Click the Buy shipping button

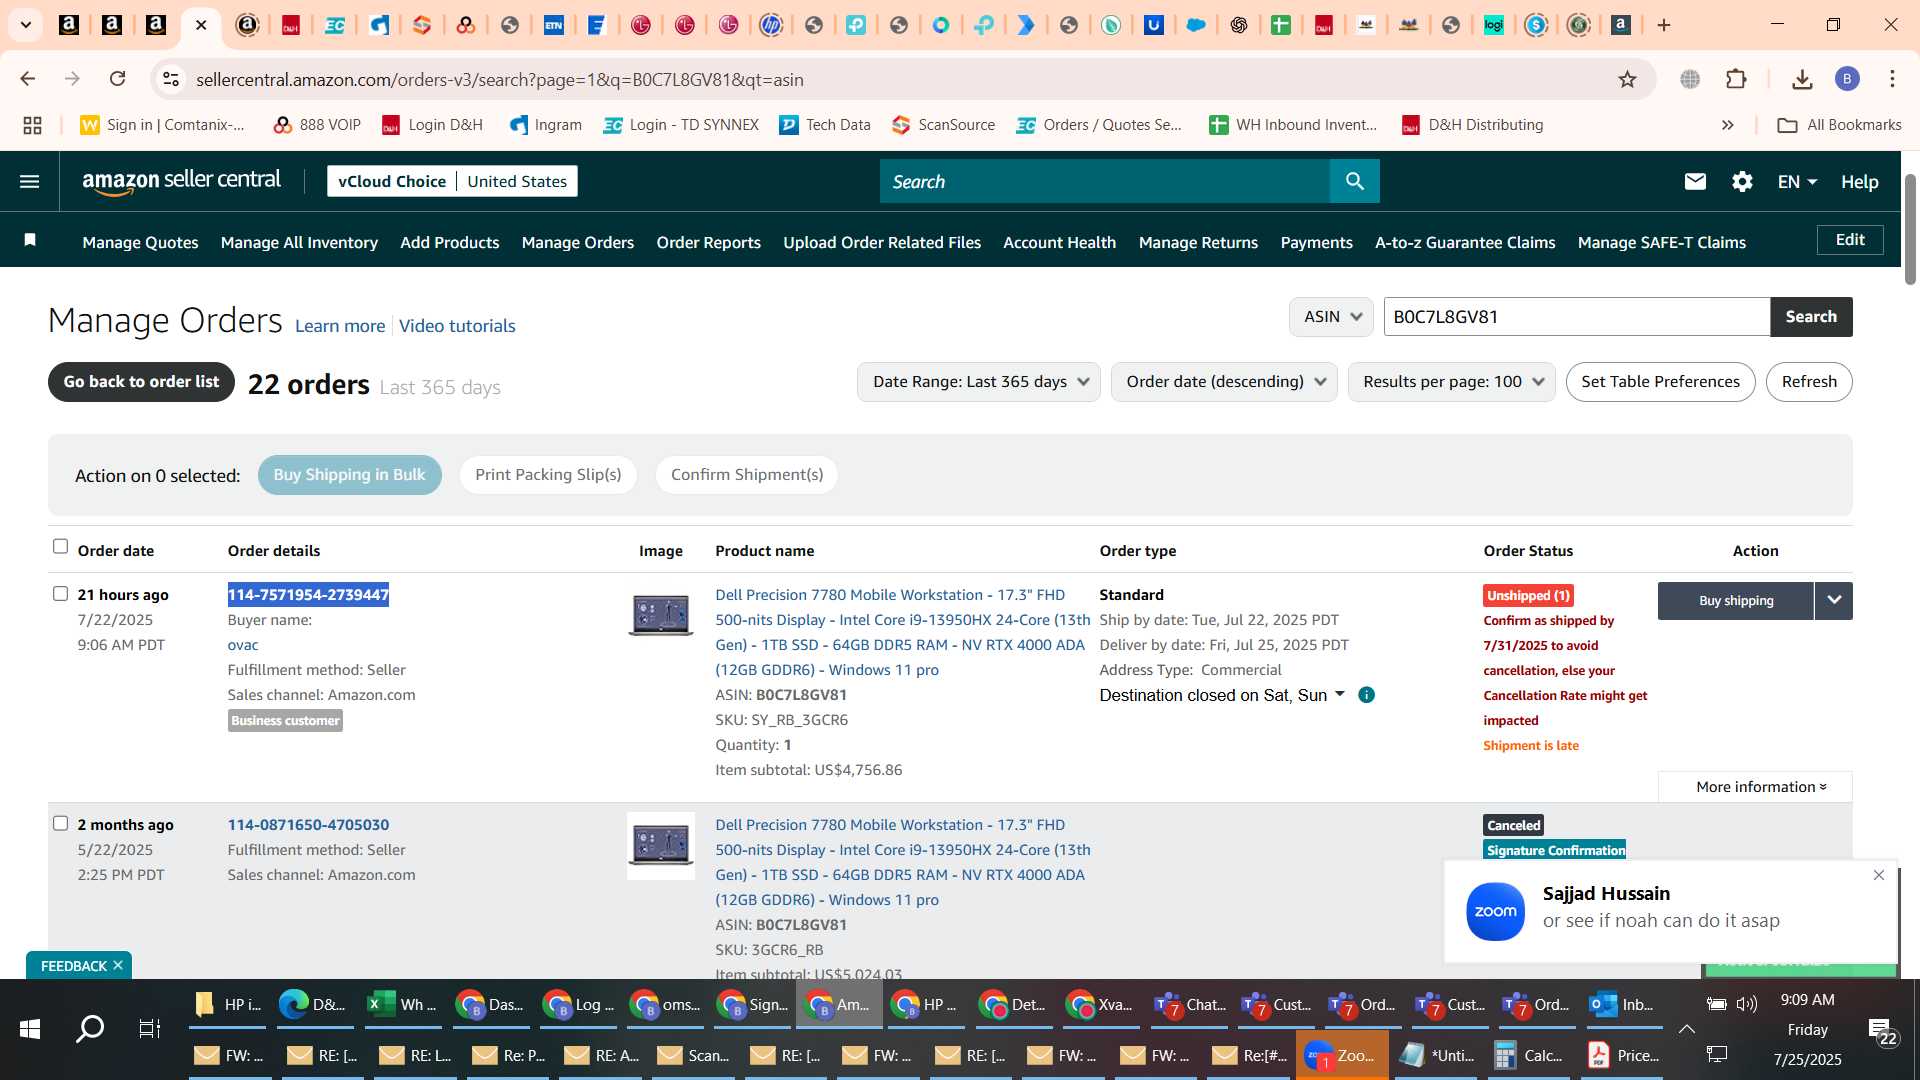point(1736,601)
